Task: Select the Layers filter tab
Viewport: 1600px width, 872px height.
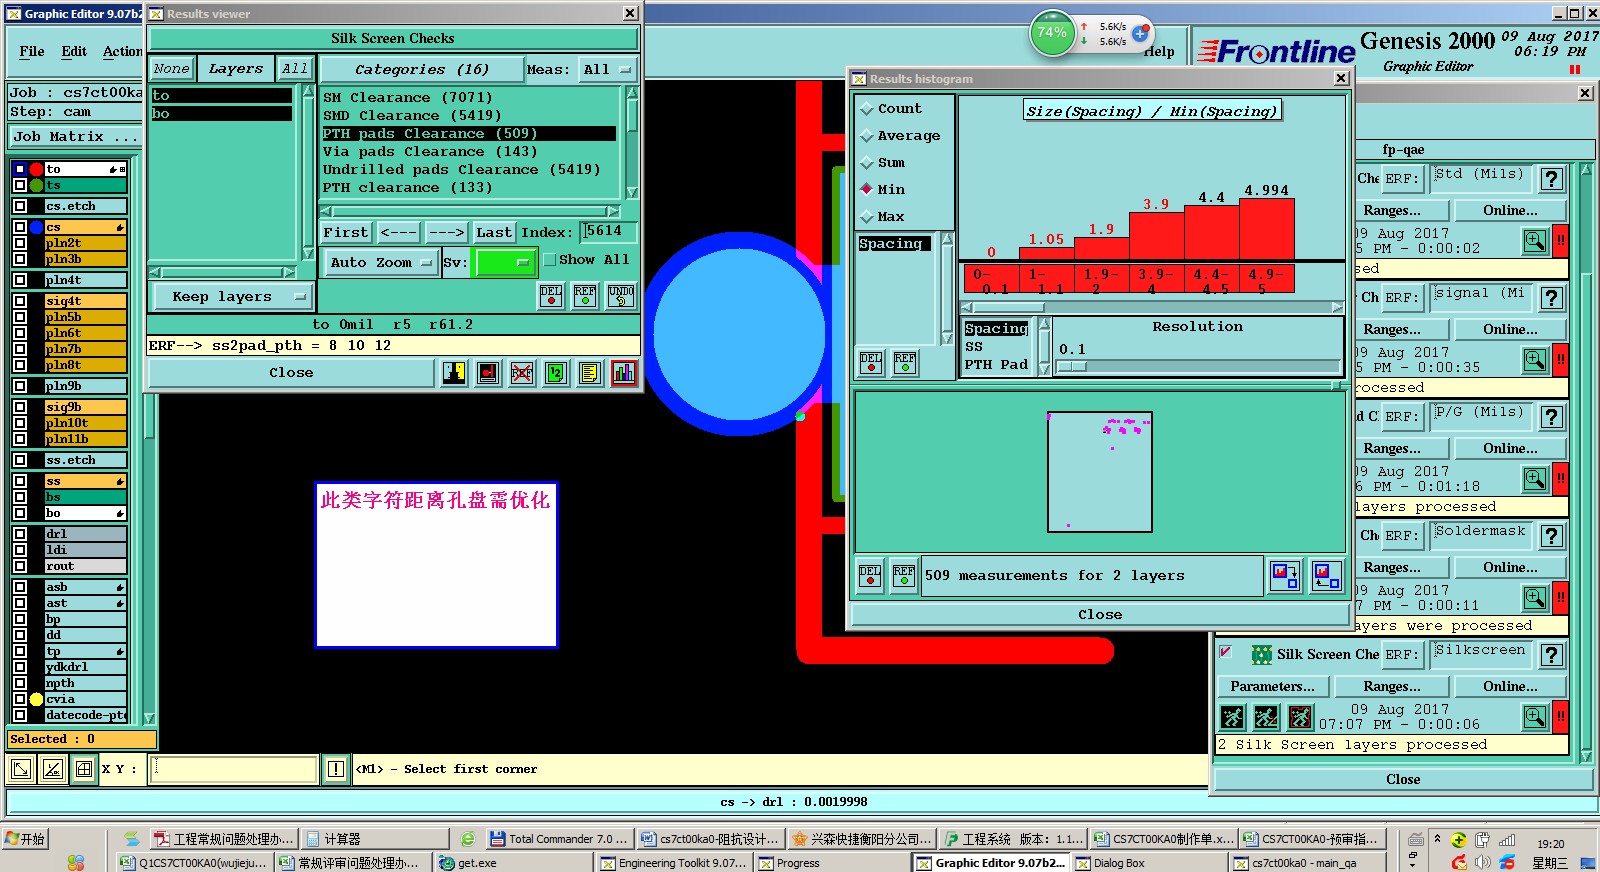Action: coord(236,69)
